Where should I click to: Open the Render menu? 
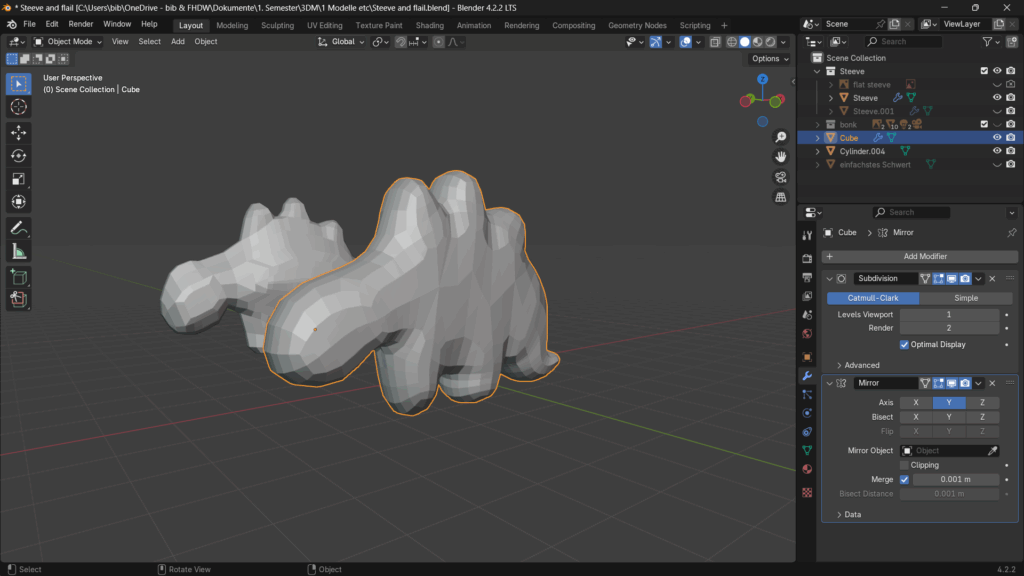[81, 24]
